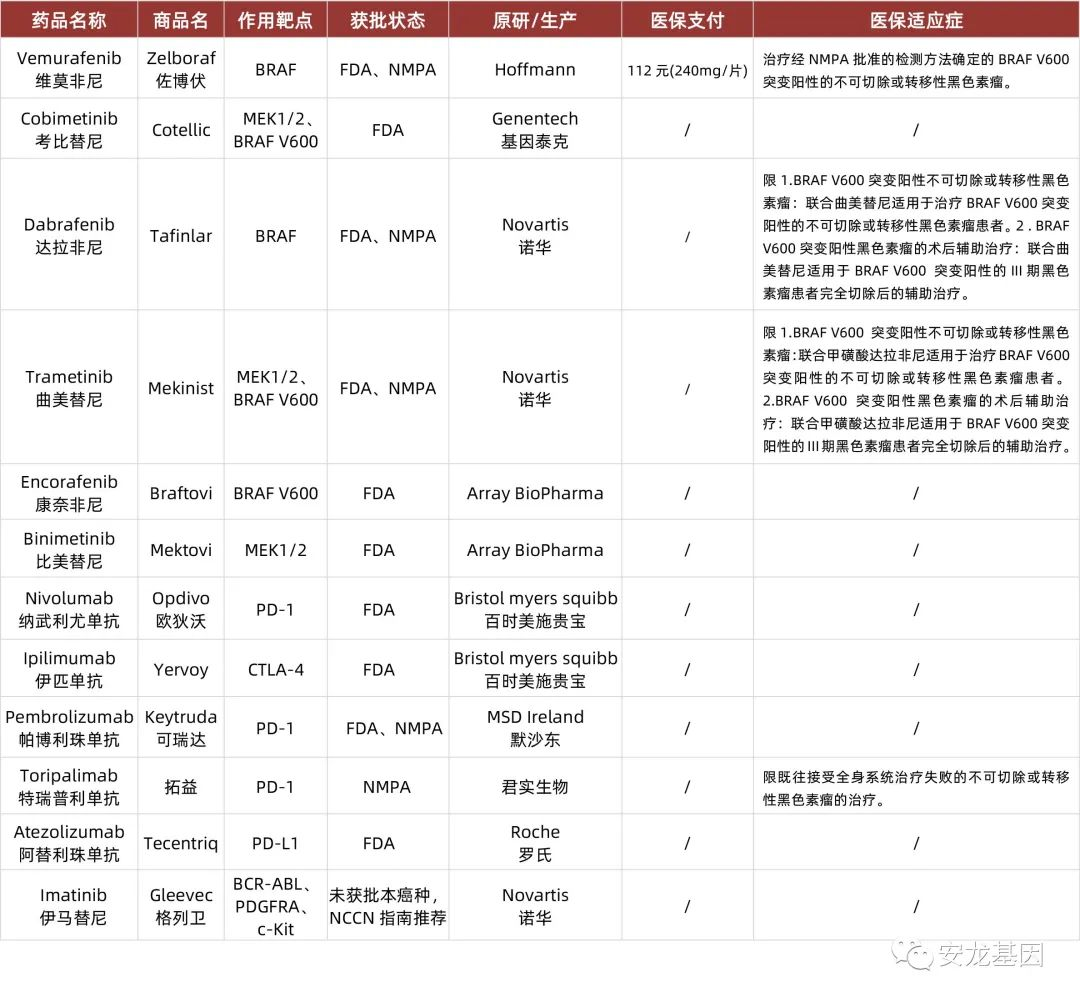Viewport: 1080px width, 1002px height.
Task: Select the Atezolizumab 阿替利珠单抗 cell
Action: click(69, 843)
